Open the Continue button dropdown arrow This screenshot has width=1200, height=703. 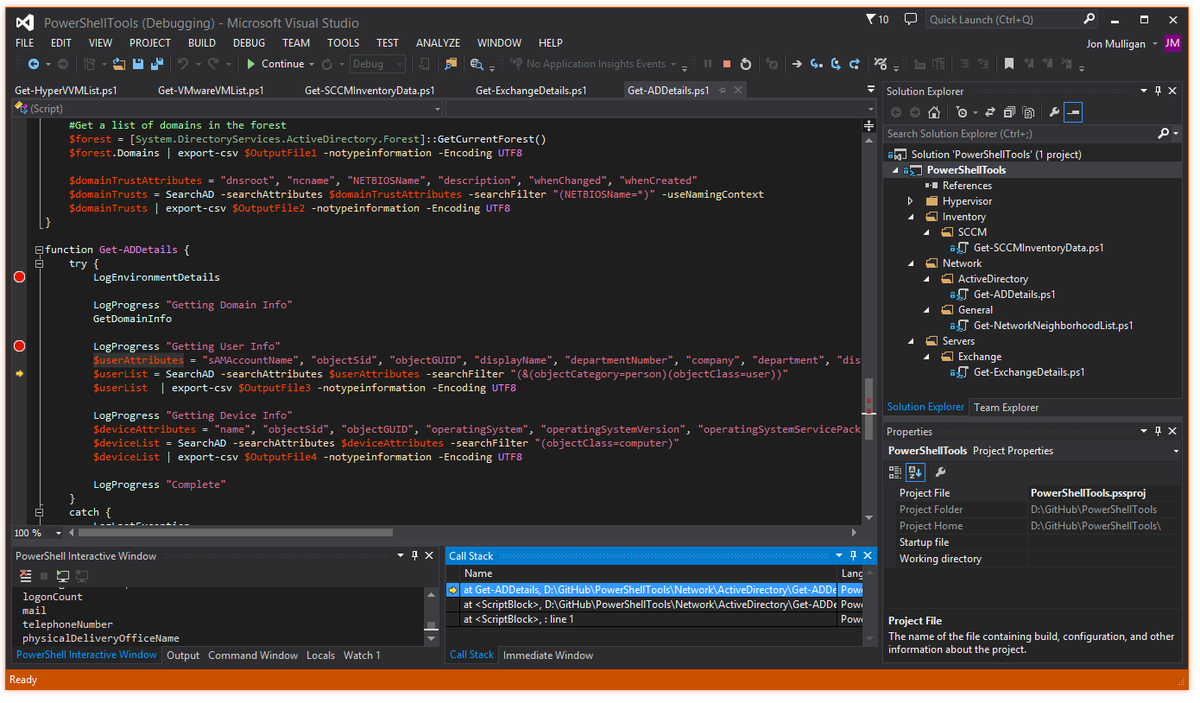pos(312,64)
